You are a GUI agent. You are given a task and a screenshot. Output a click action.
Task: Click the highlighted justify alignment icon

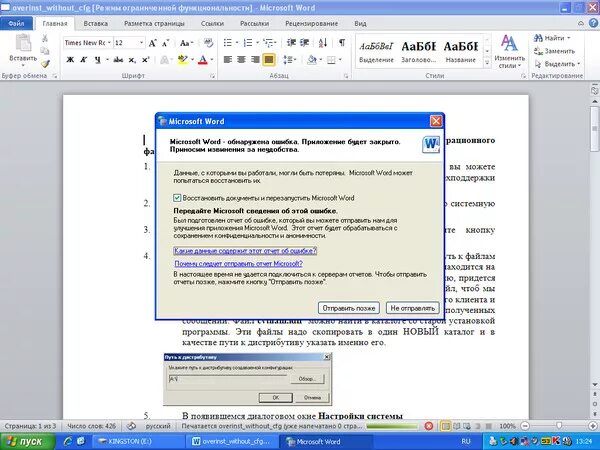coord(269,60)
